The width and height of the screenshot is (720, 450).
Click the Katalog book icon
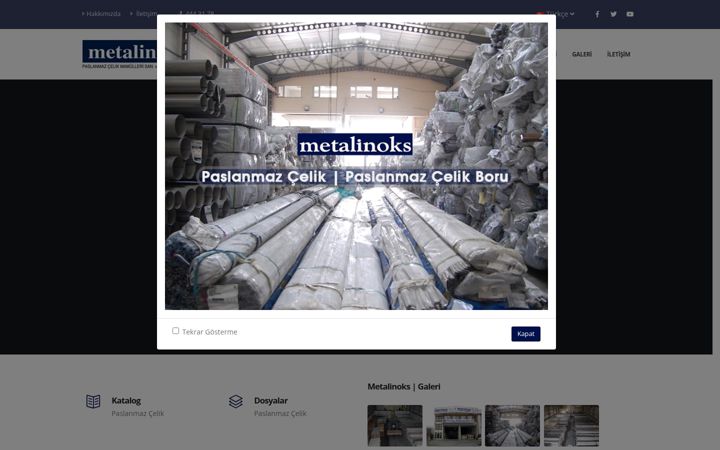coord(93,401)
